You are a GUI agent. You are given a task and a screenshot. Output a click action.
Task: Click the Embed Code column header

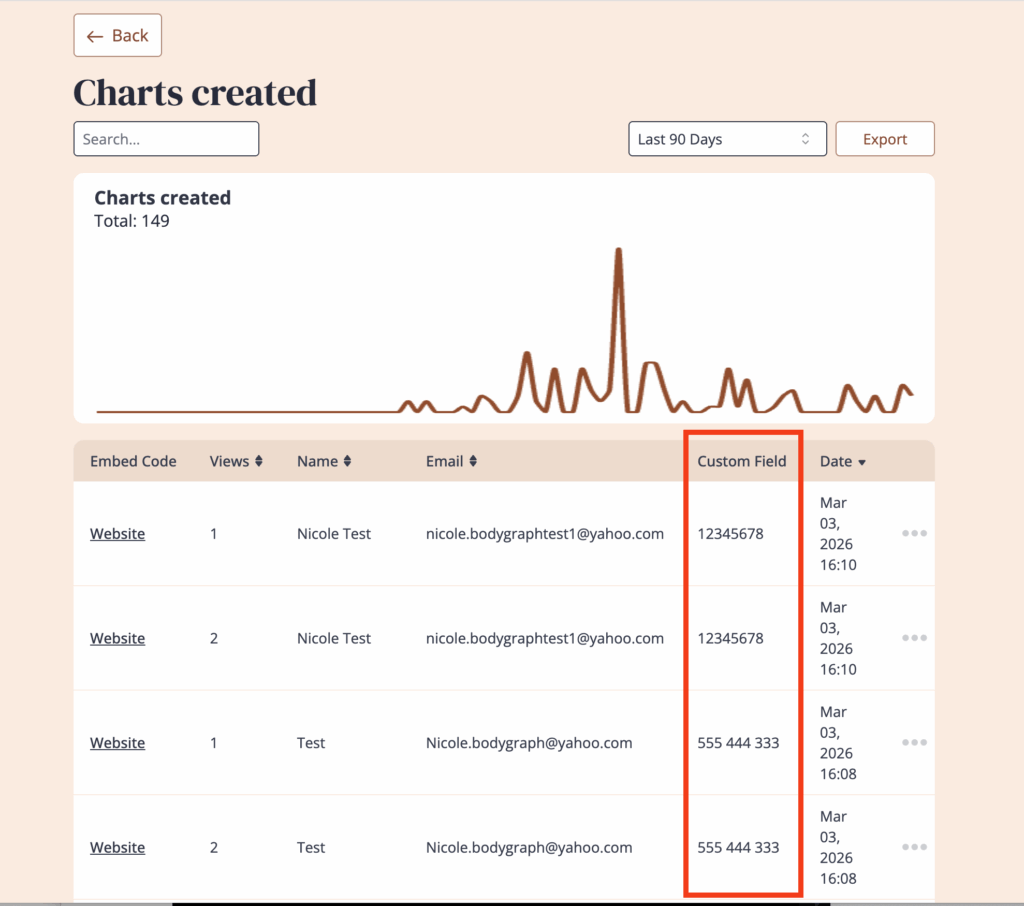click(133, 462)
